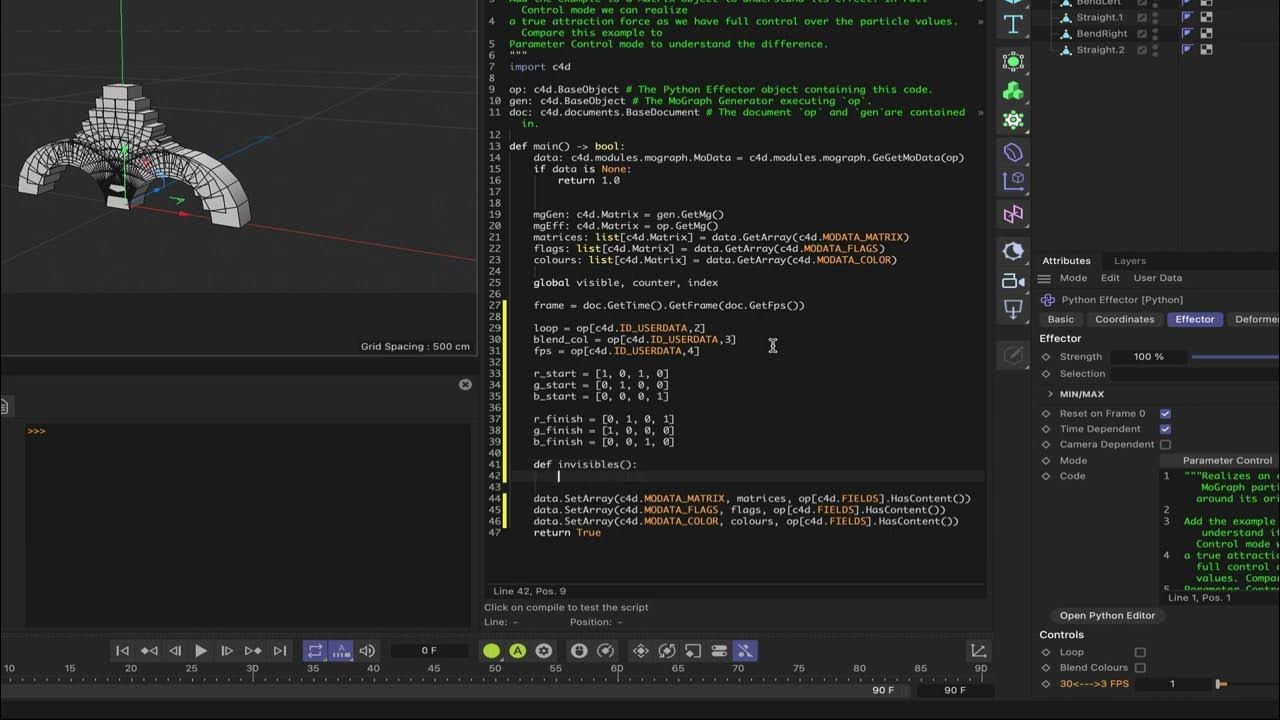Select the Basic tab
Viewport: 1280px width, 720px height.
click(x=1061, y=319)
